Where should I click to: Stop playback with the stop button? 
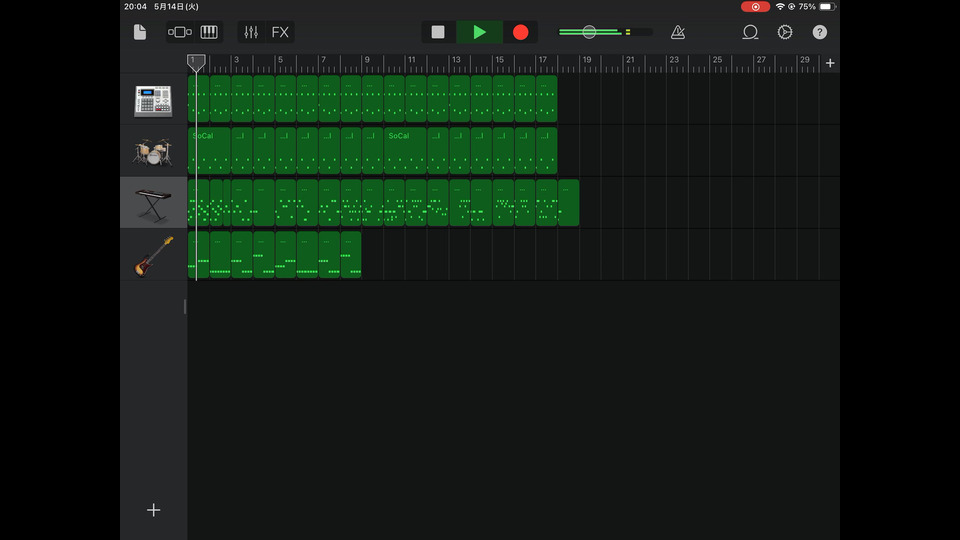click(x=438, y=32)
